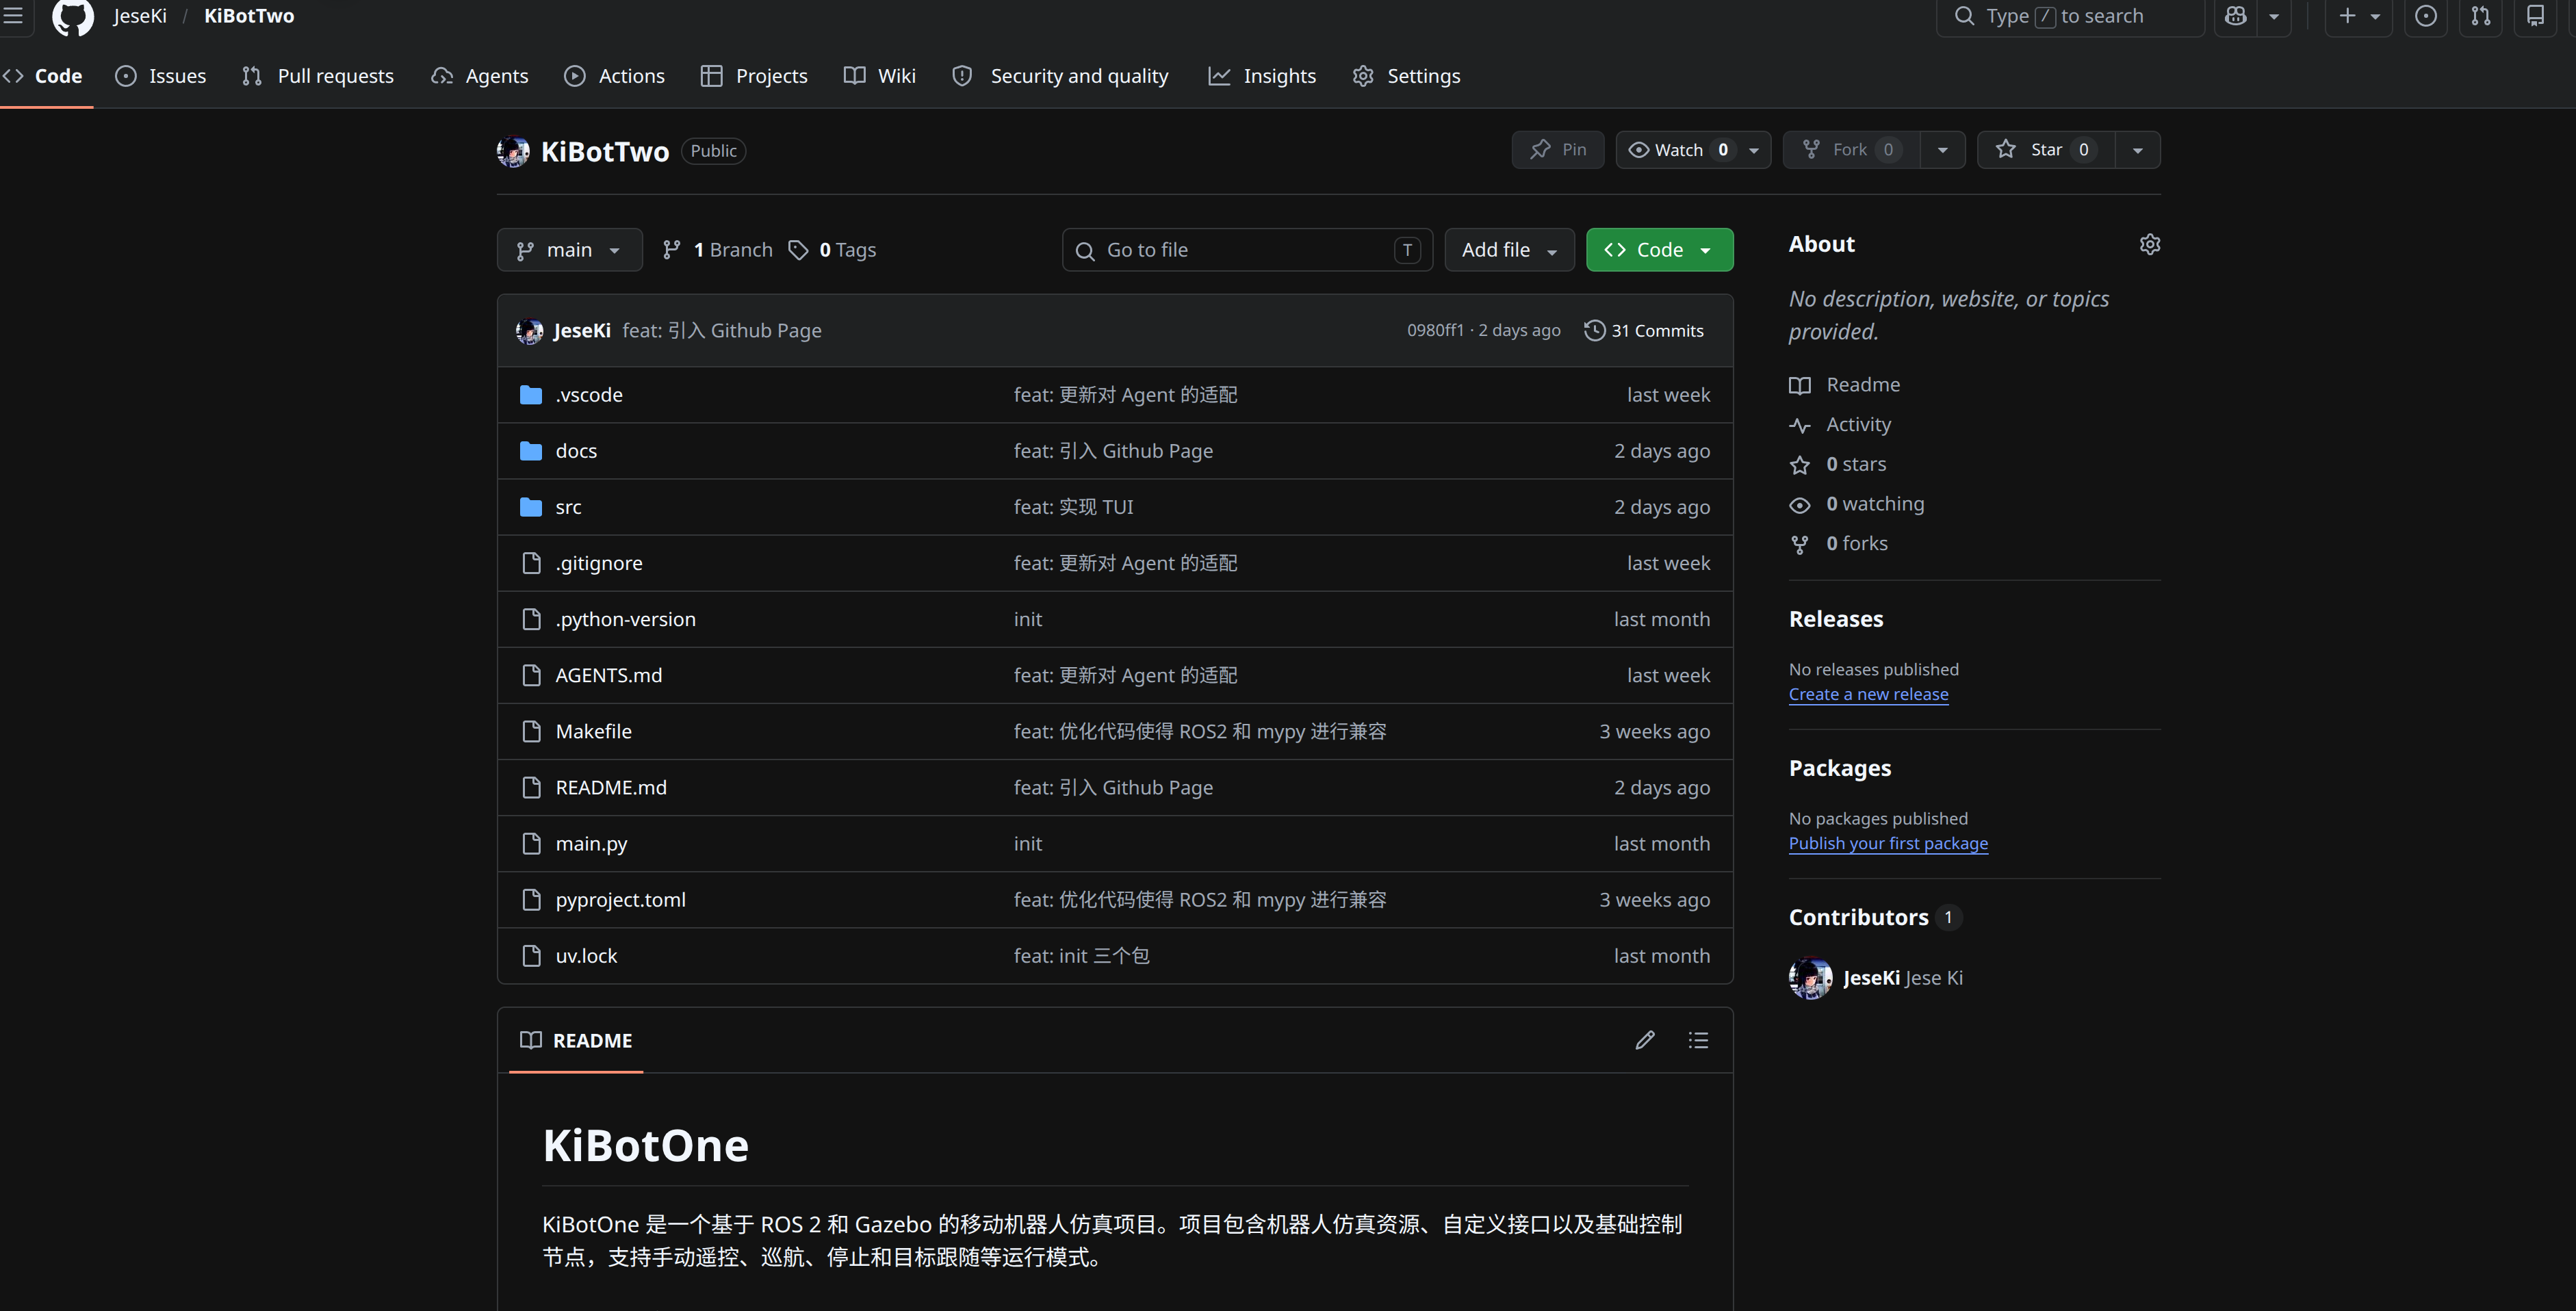The height and width of the screenshot is (1311, 2576).
Task: Focus the Go to file field
Action: (1245, 250)
